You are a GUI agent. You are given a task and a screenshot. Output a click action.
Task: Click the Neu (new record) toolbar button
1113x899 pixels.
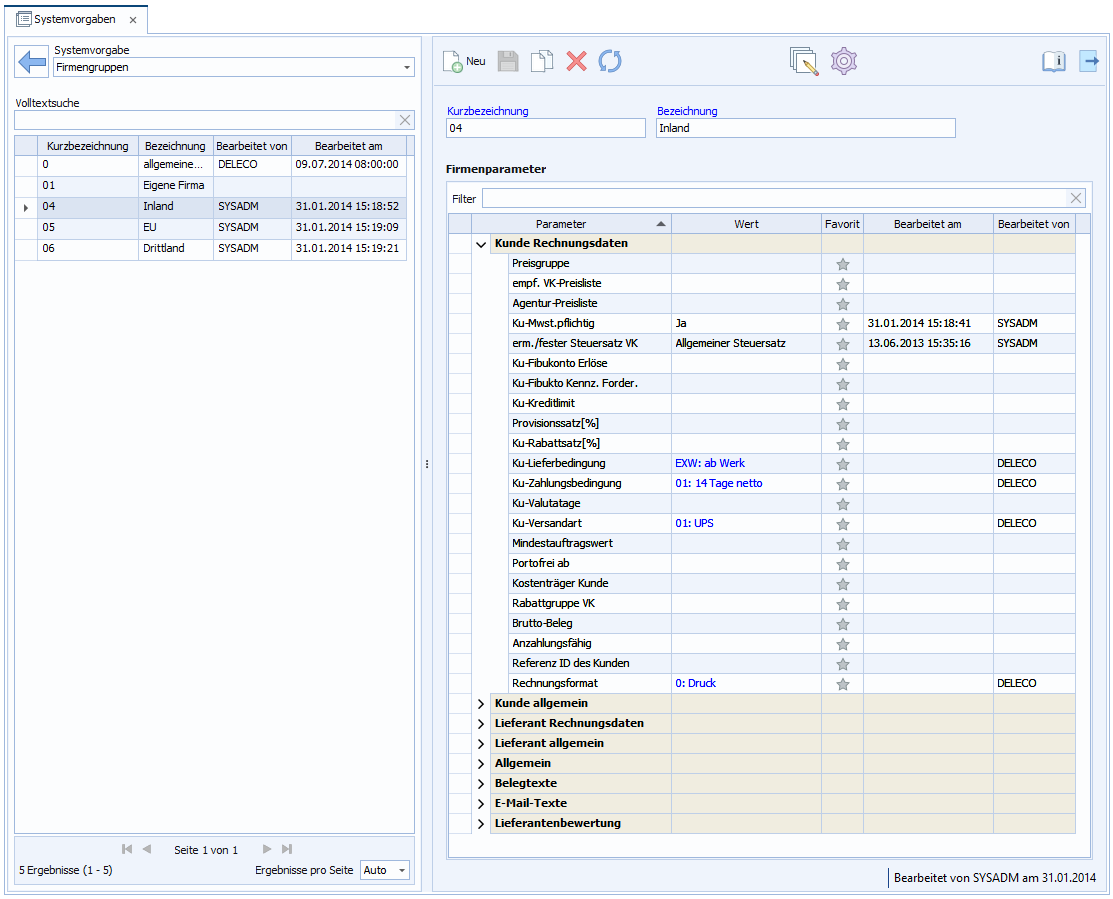coord(464,62)
